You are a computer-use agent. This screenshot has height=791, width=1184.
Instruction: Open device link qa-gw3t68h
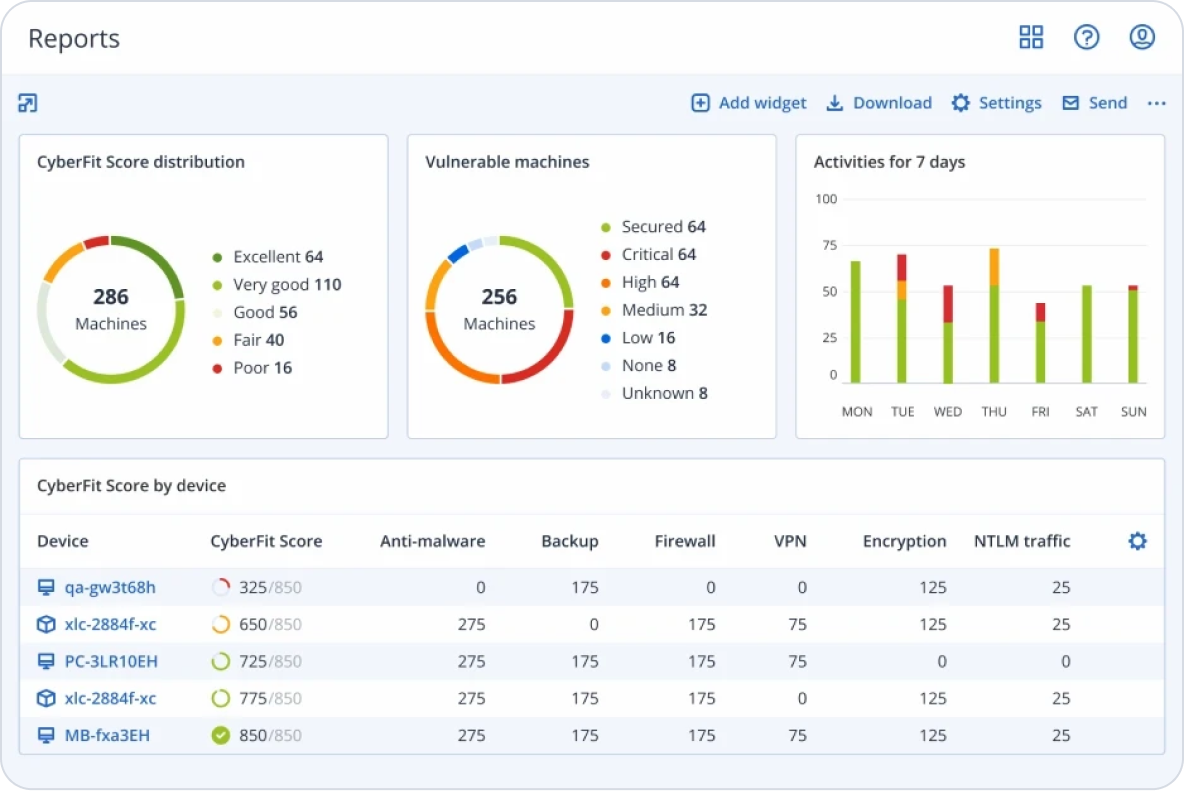[x=110, y=588]
